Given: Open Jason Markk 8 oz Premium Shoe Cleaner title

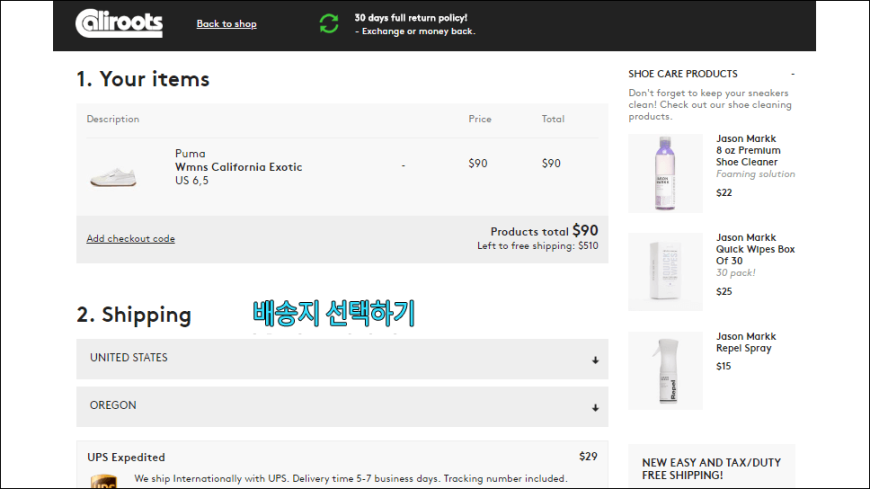Looking at the screenshot, I should point(748,150).
